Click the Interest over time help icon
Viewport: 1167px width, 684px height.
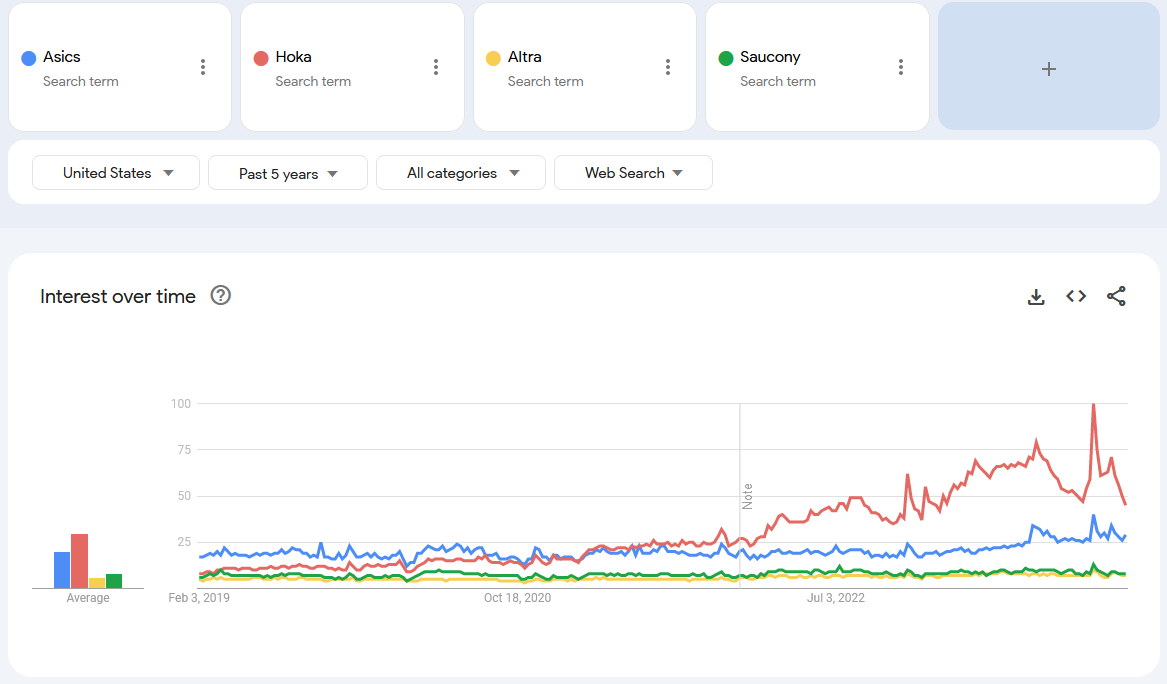220,295
